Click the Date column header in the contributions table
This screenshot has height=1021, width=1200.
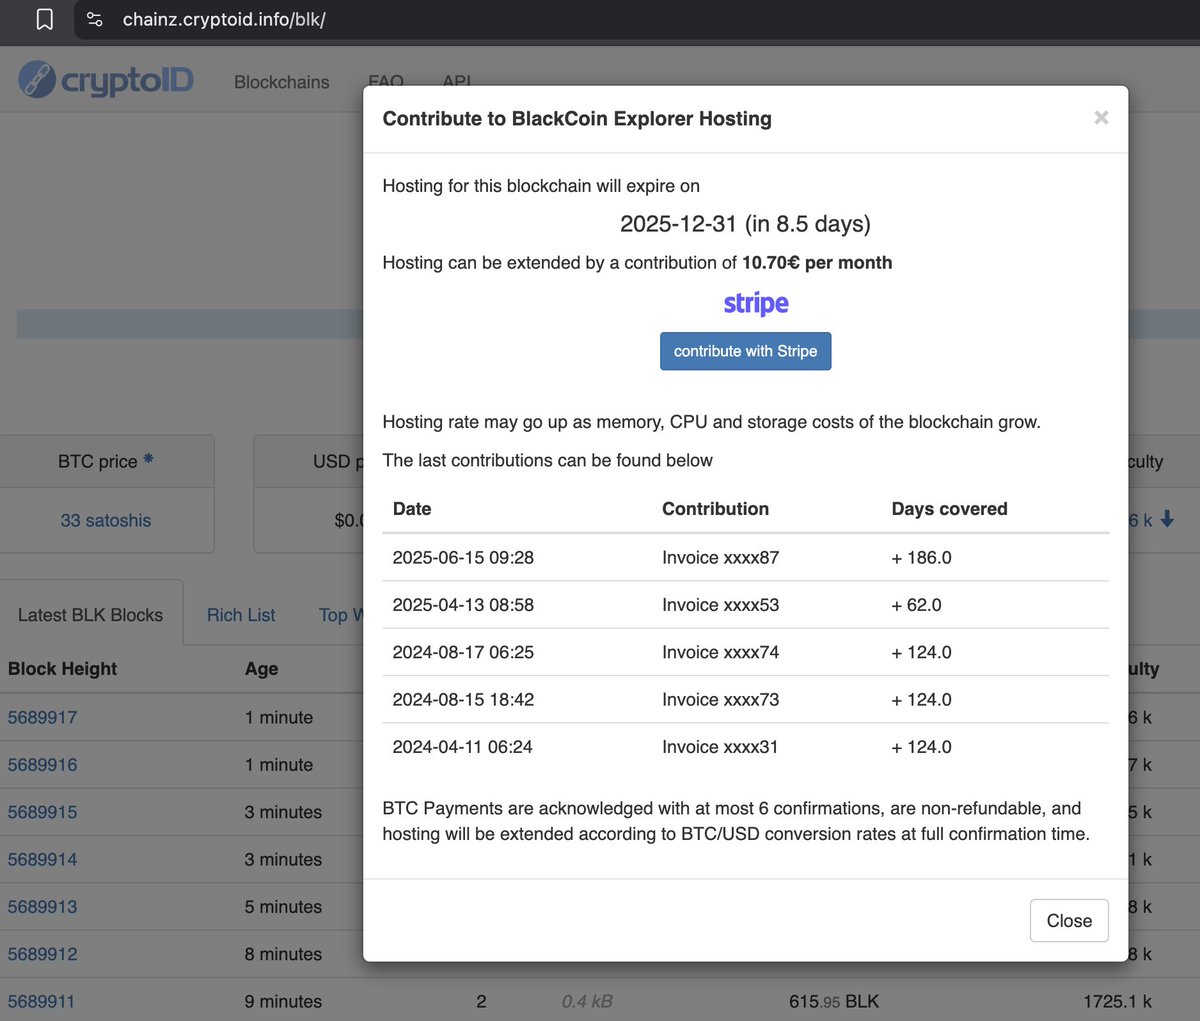coord(412,508)
